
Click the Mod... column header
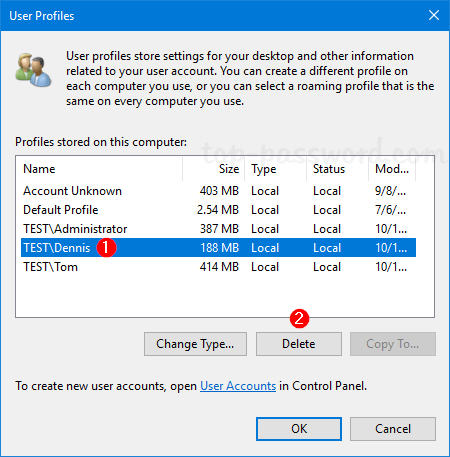[392, 169]
